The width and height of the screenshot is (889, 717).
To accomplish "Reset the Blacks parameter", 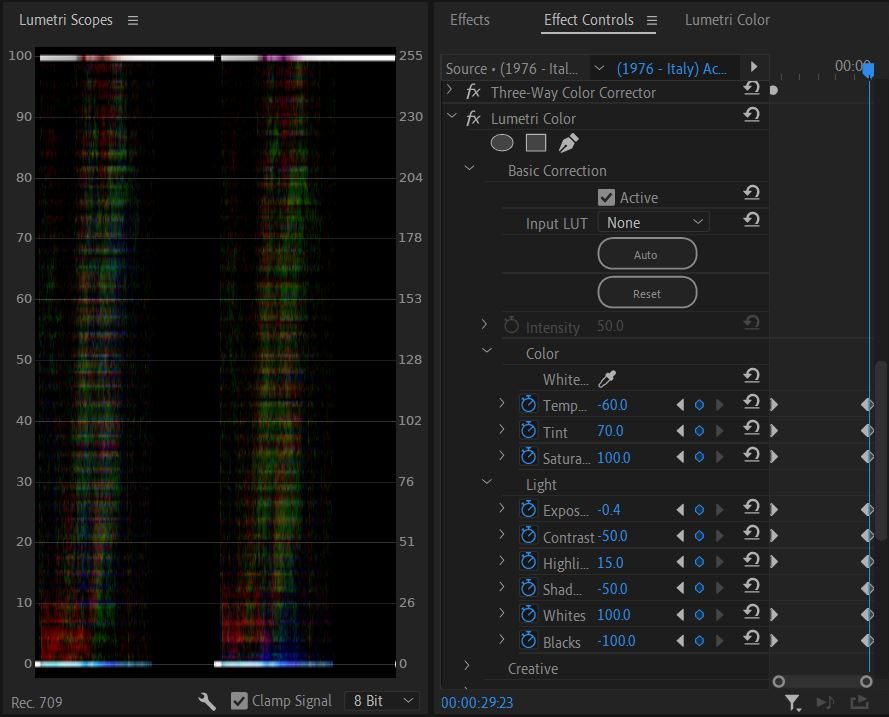I will click(752, 638).
